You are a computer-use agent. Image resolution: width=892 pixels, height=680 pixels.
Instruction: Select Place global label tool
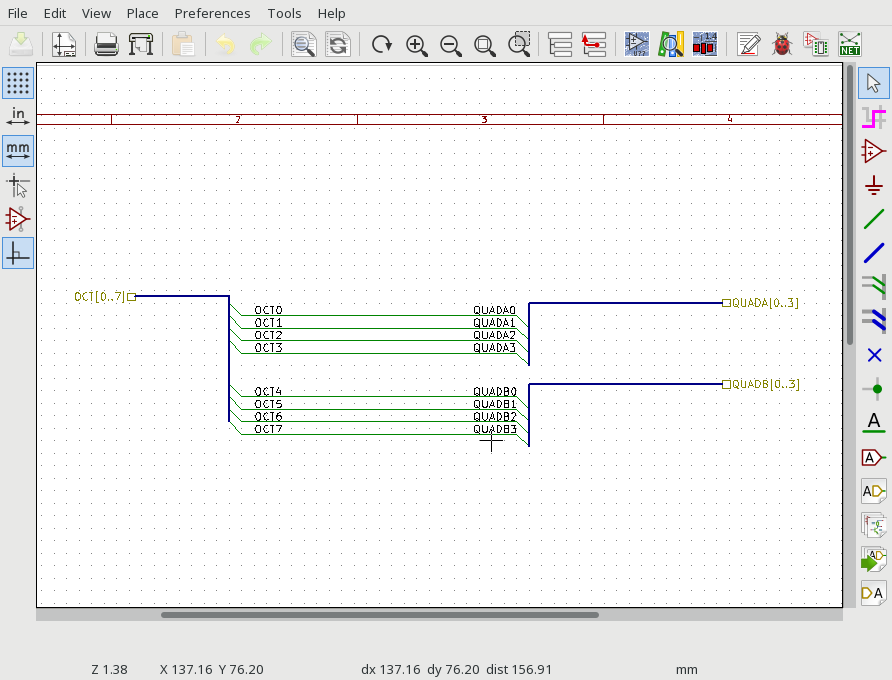pyautogui.click(x=874, y=458)
